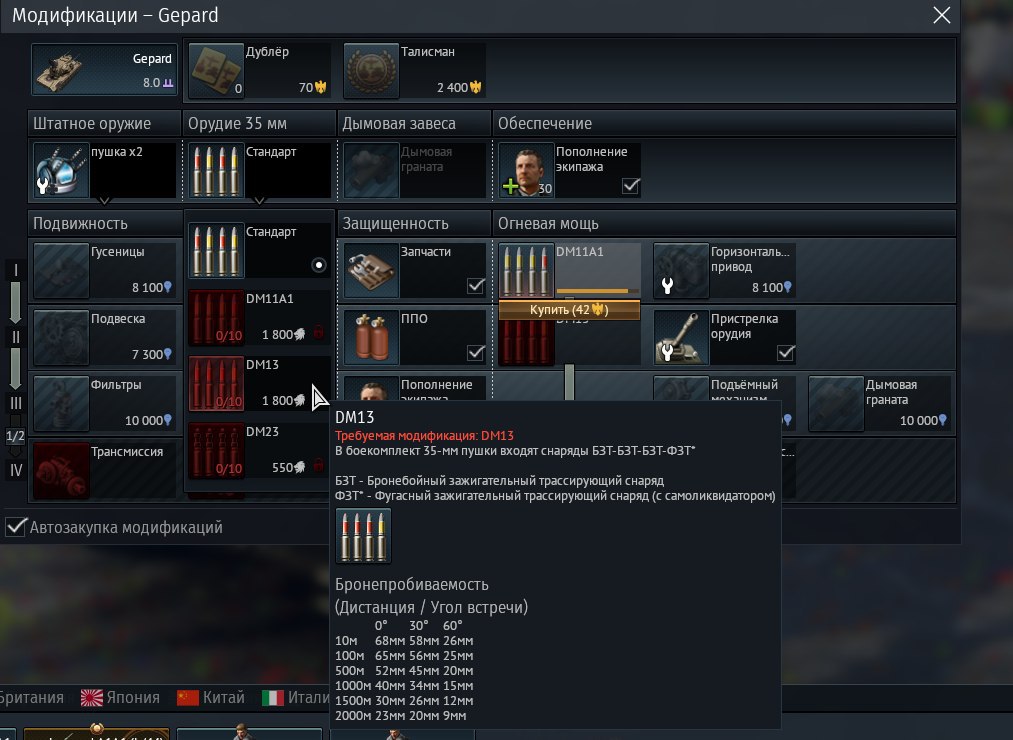
Task: Click the Горизонтальный привод icon
Action: point(681,271)
